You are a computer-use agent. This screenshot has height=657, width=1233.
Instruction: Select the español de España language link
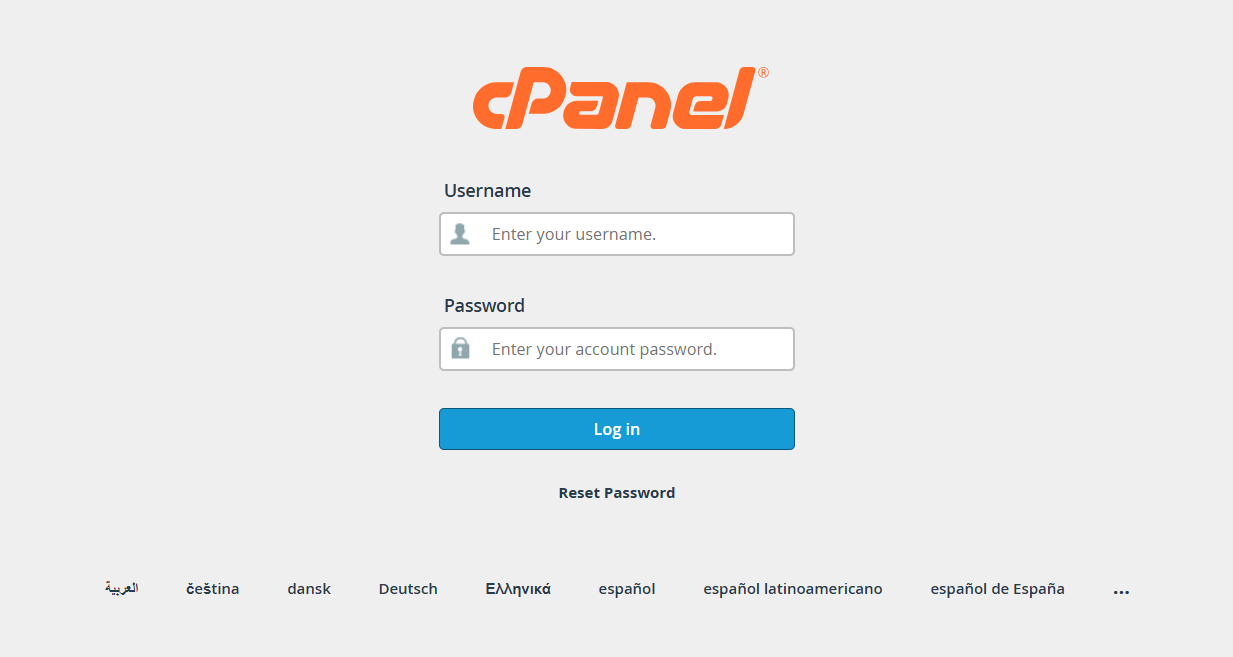click(997, 590)
